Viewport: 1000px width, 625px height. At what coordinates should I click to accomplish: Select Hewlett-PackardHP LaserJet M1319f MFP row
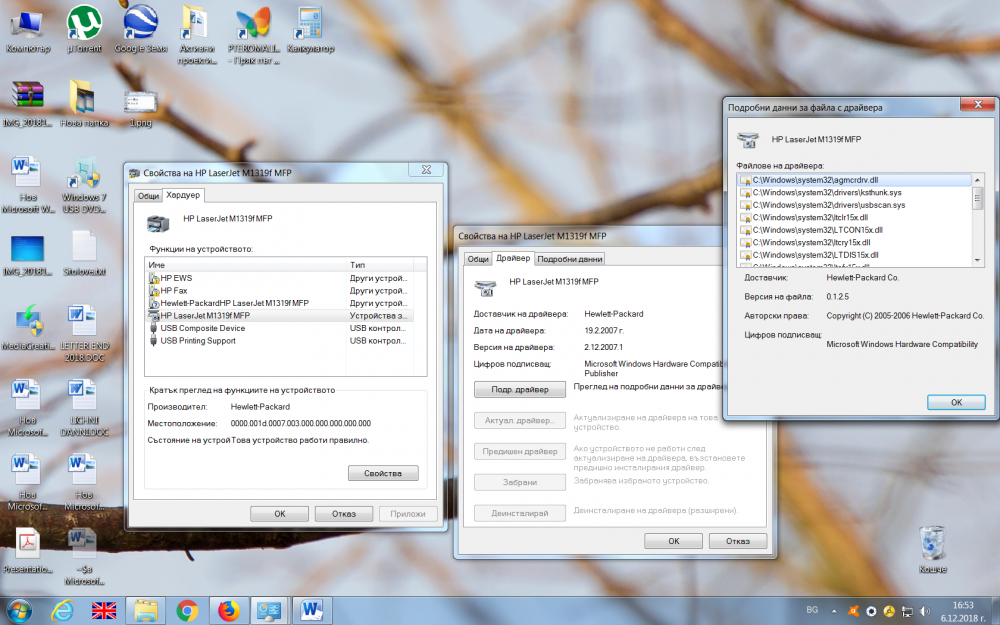tap(279, 303)
